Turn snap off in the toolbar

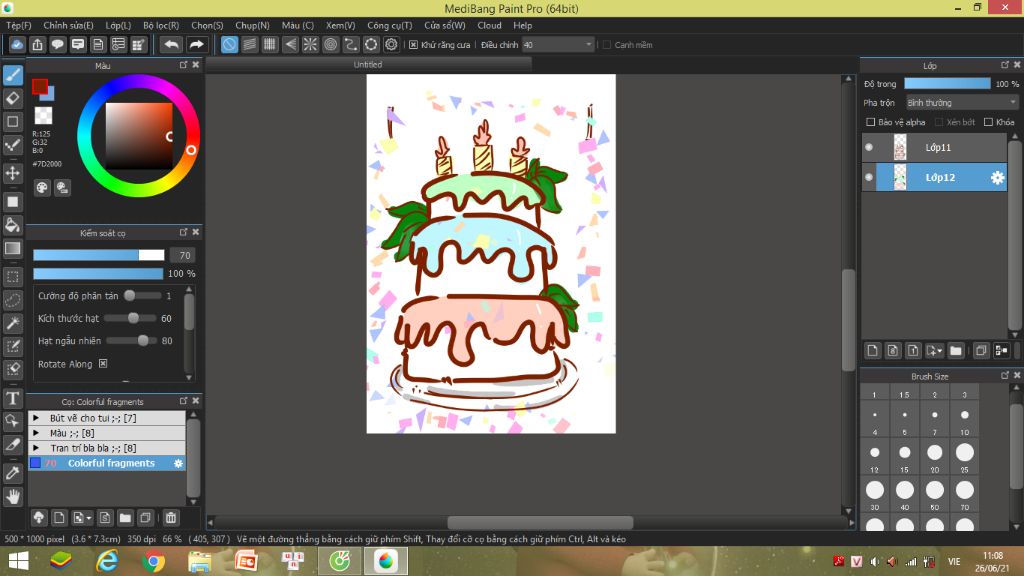point(229,44)
